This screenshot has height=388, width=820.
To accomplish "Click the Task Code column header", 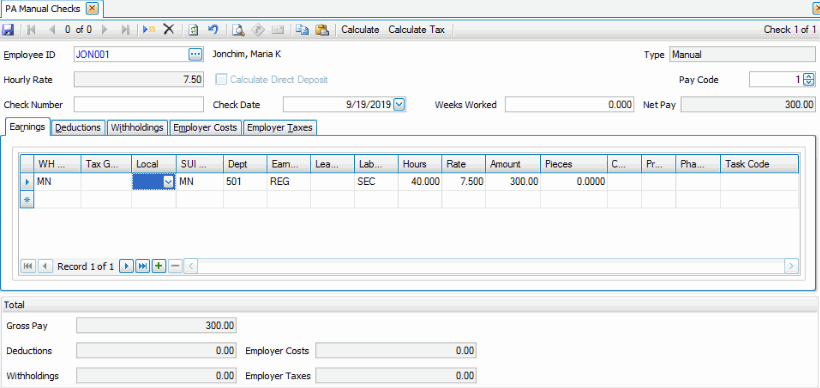I will click(759, 164).
